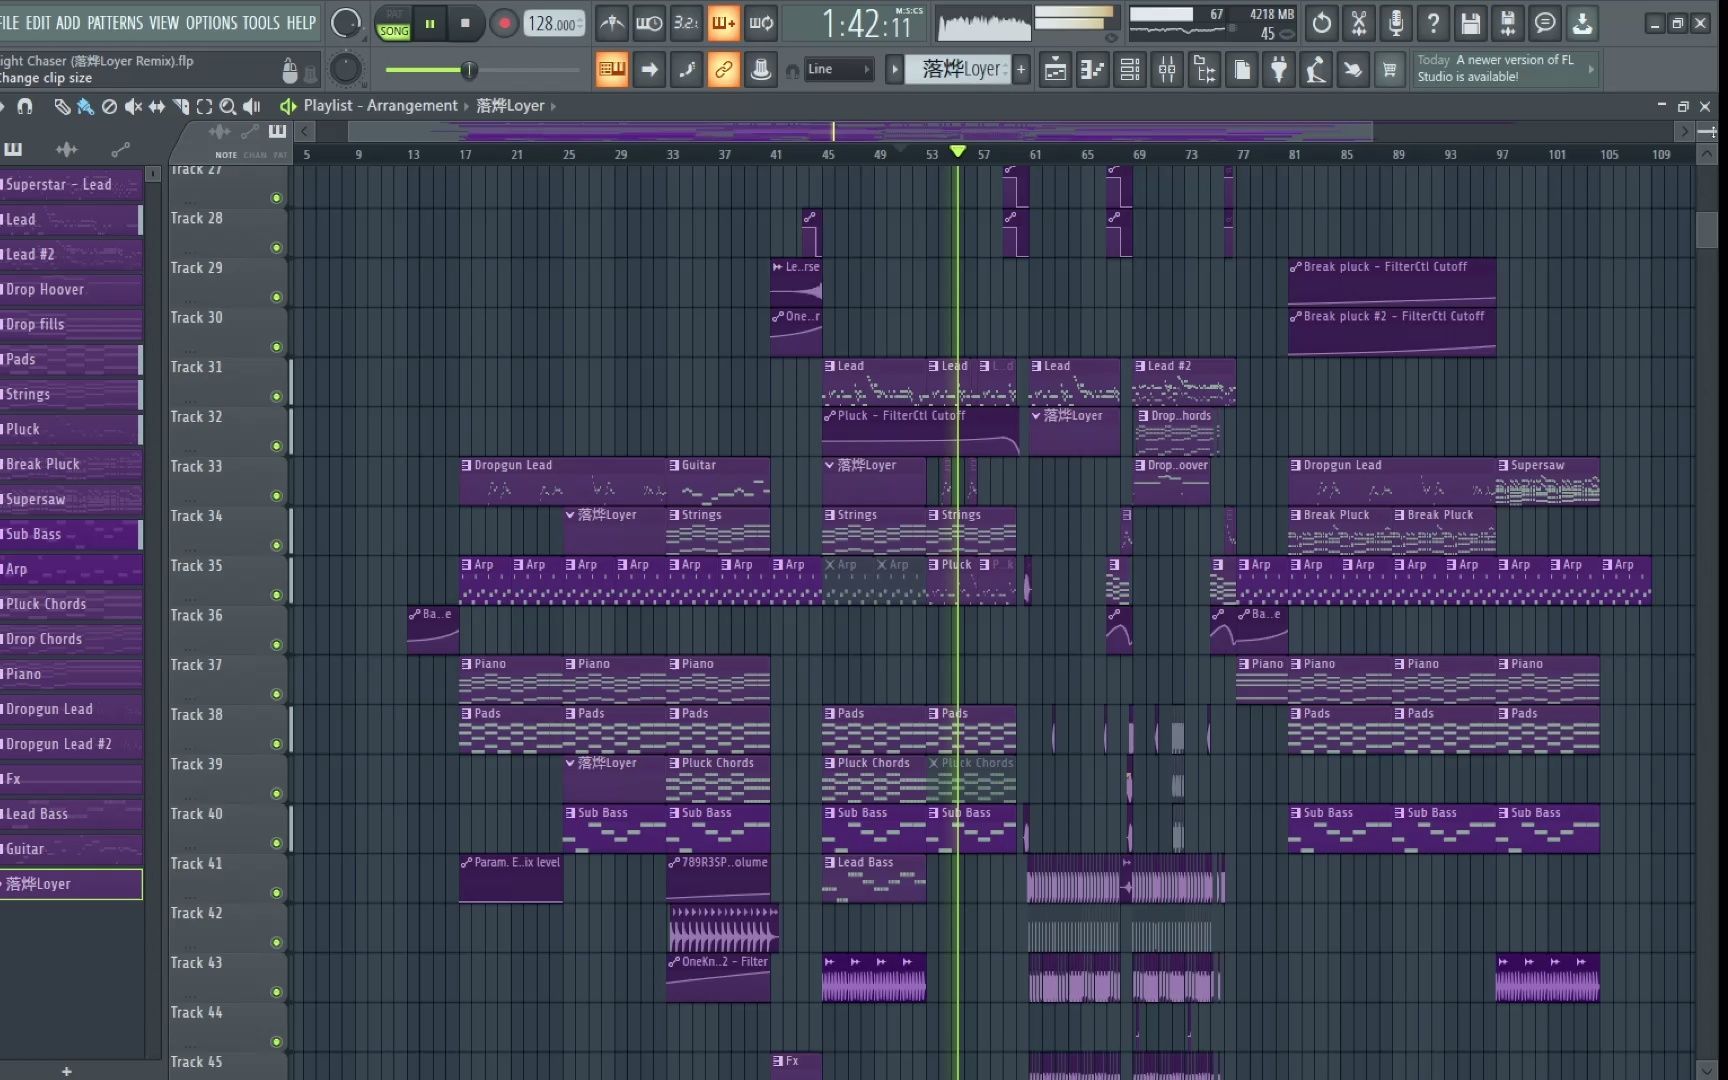Open undo history icon

1322,23
